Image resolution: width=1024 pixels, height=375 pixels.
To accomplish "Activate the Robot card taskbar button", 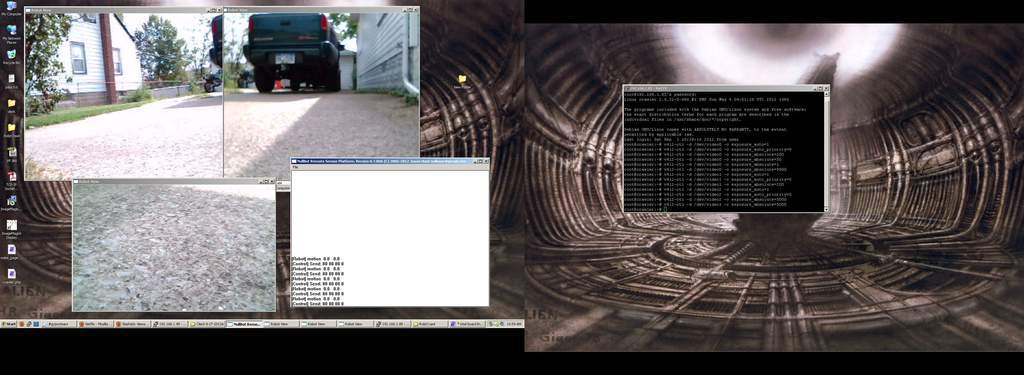I will pos(430,324).
